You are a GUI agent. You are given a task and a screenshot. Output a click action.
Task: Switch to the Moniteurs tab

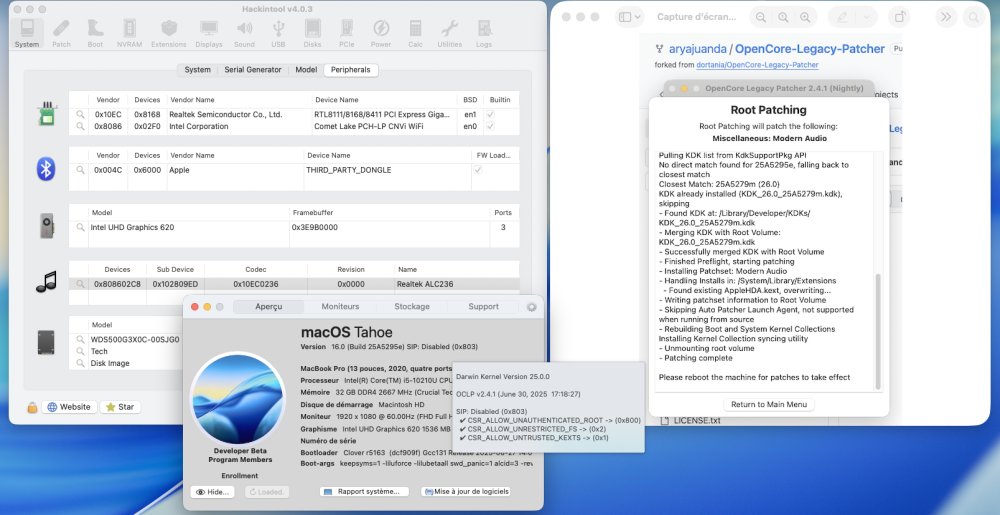340,307
